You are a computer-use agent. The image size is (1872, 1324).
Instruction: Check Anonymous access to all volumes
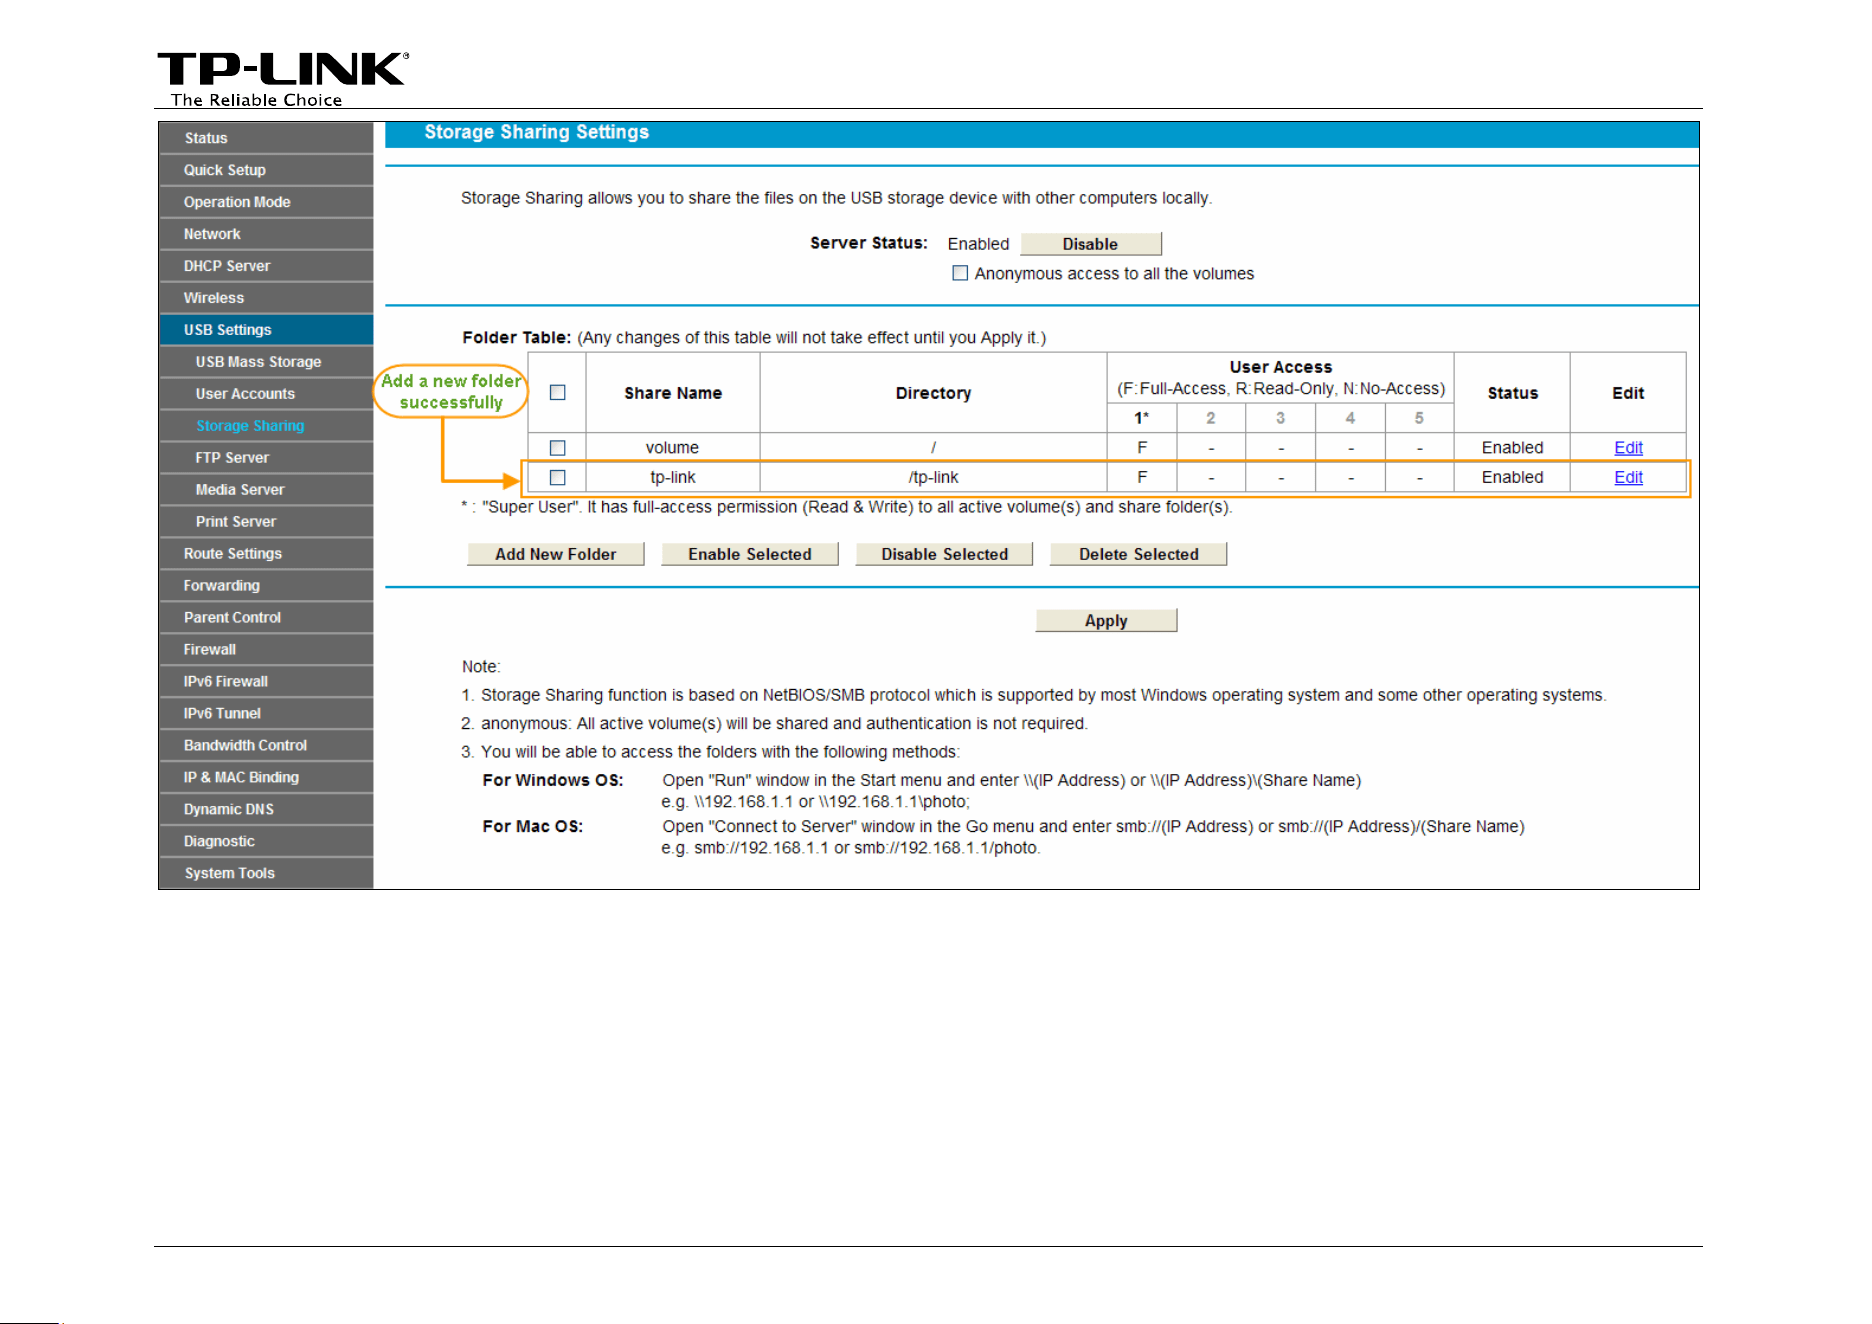pyautogui.click(x=960, y=273)
